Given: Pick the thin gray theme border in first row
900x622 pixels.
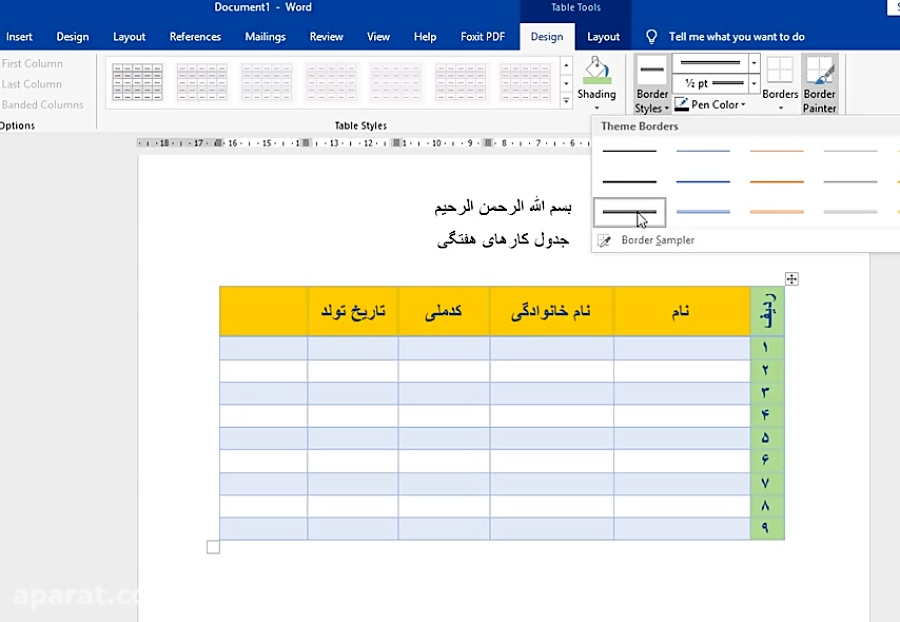Looking at the screenshot, I should tap(850, 151).
